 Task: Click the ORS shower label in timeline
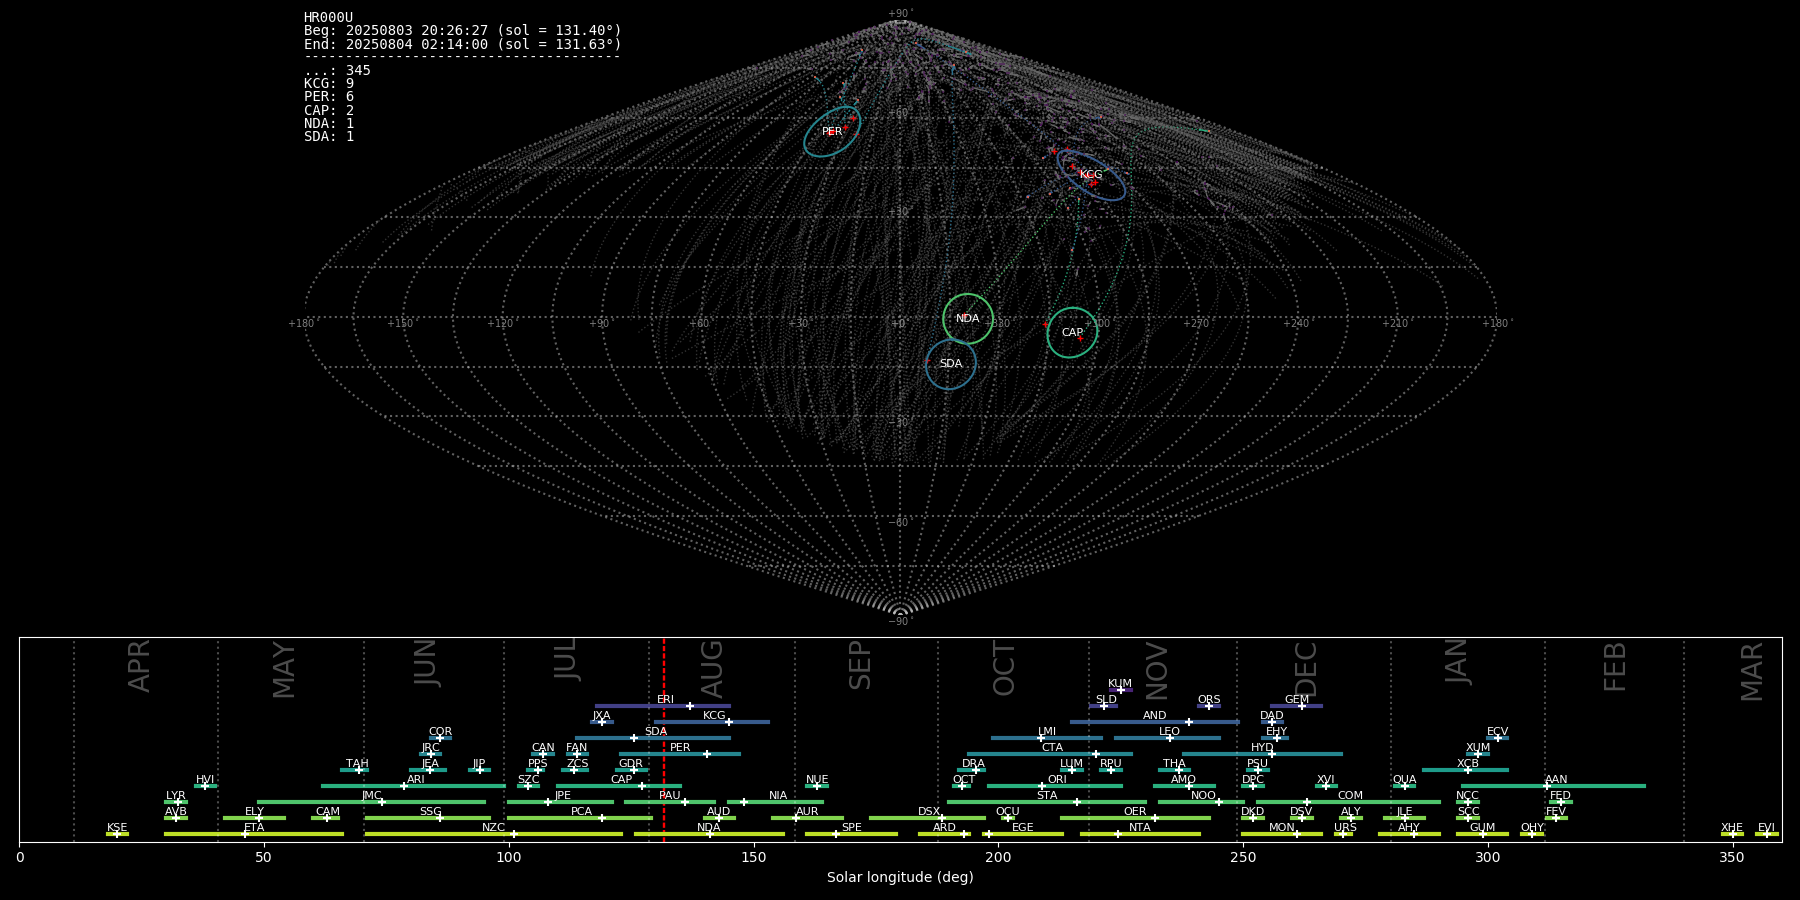[1209, 700]
